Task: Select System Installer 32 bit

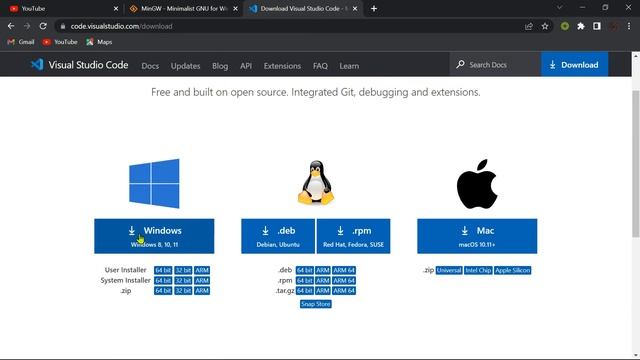Action: [183, 280]
